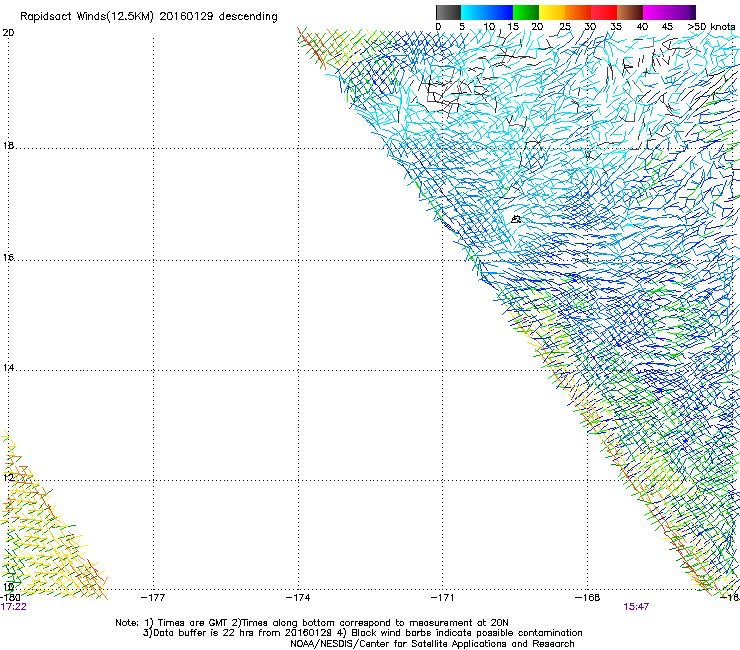Image resolution: width=740 pixels, height=650 pixels.
Task: Click the gray 0-5 knots color swatch
Action: 448,12
